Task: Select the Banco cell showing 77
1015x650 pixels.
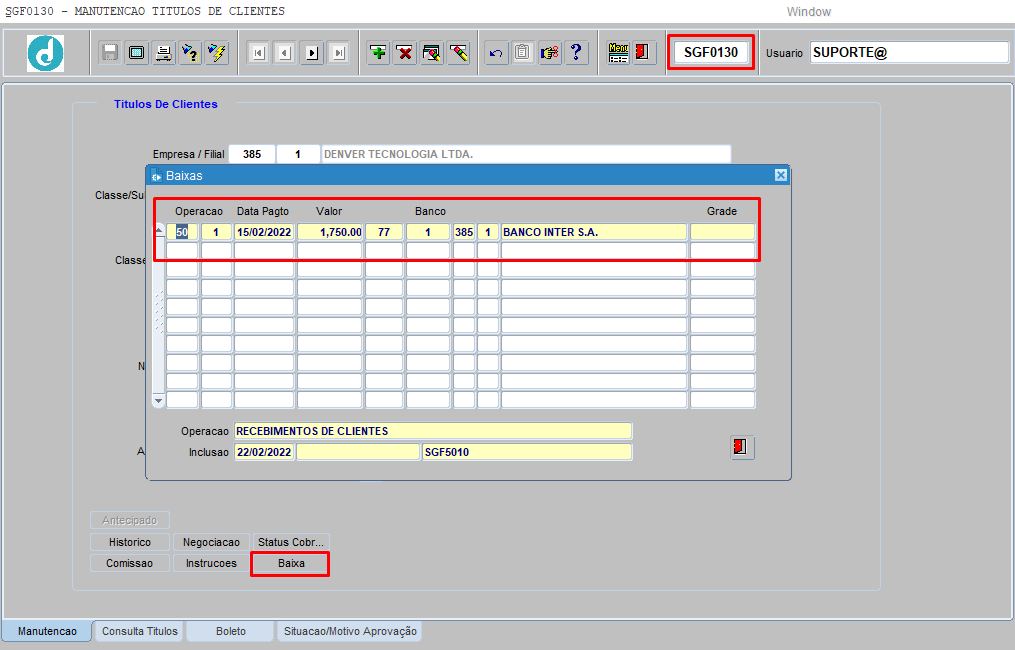Action: [x=384, y=232]
